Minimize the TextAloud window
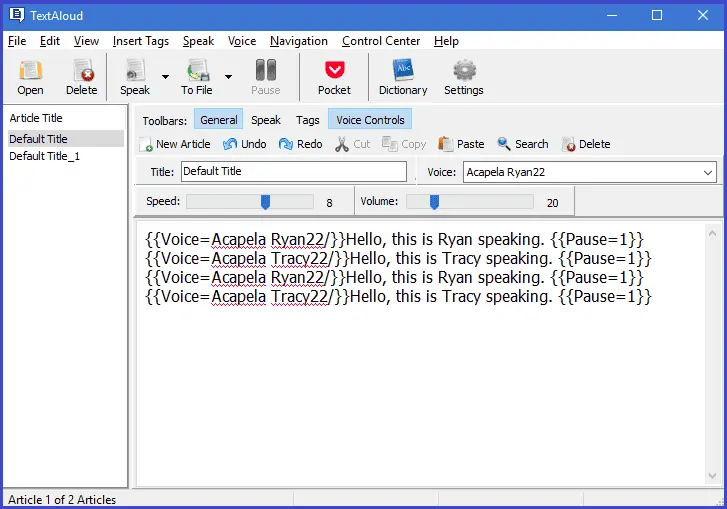Viewport: 727px width, 509px height. point(612,15)
